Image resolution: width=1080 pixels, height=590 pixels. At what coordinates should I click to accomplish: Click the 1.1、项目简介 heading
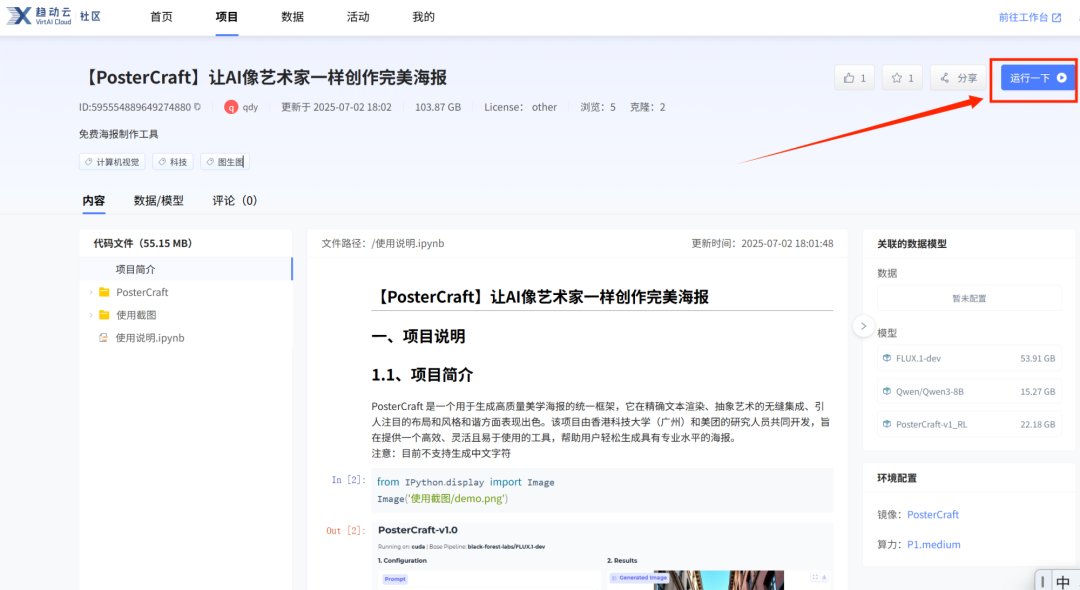pos(422,375)
